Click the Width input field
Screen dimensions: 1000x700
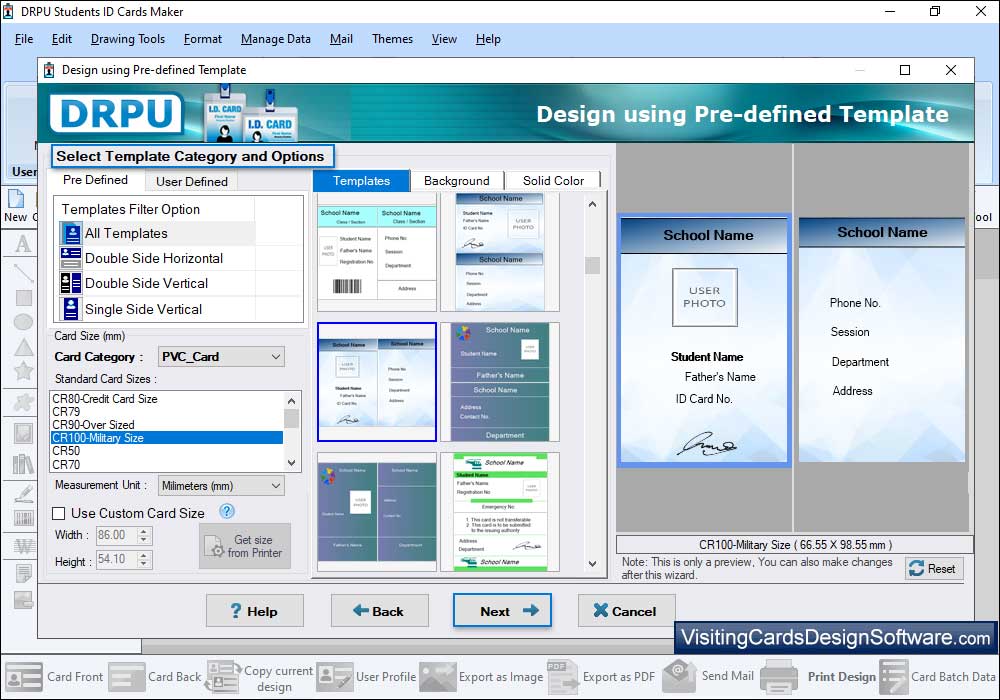point(115,535)
